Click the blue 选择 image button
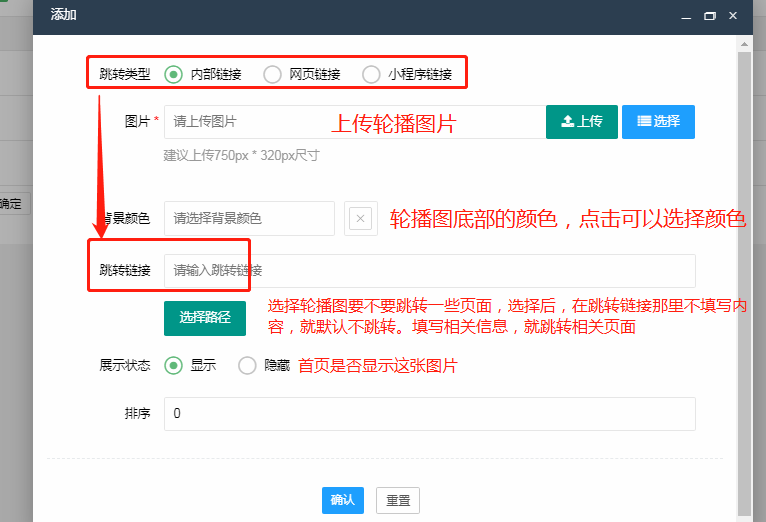The width and height of the screenshot is (766, 522). point(658,122)
